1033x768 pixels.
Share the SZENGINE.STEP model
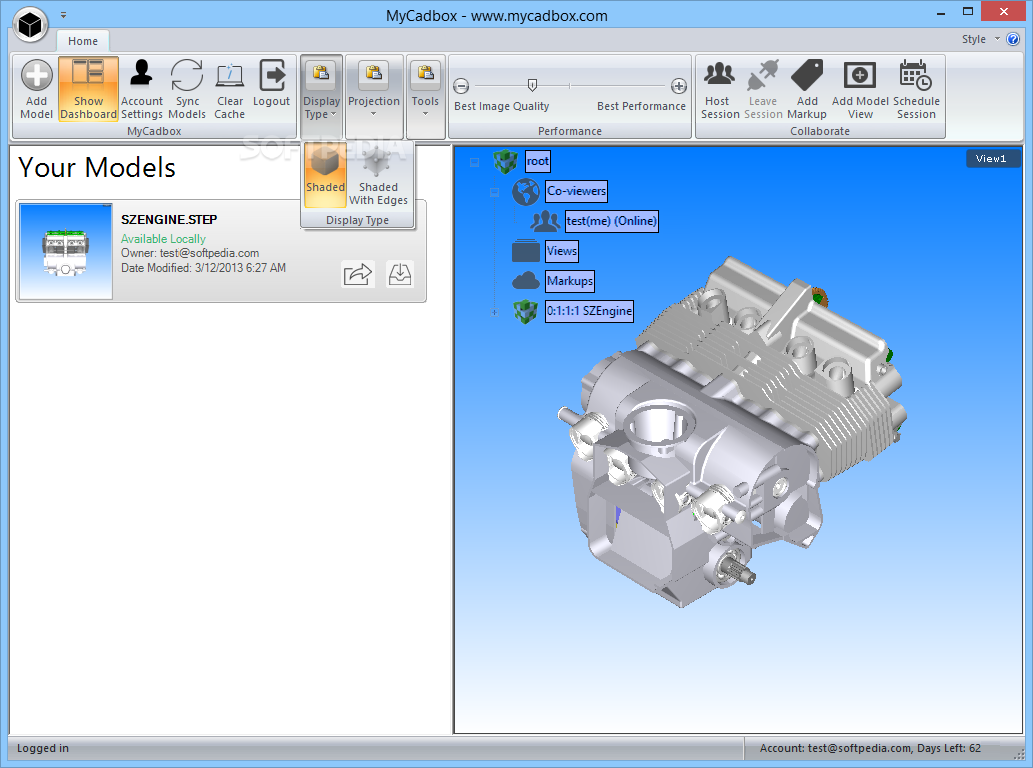358,274
